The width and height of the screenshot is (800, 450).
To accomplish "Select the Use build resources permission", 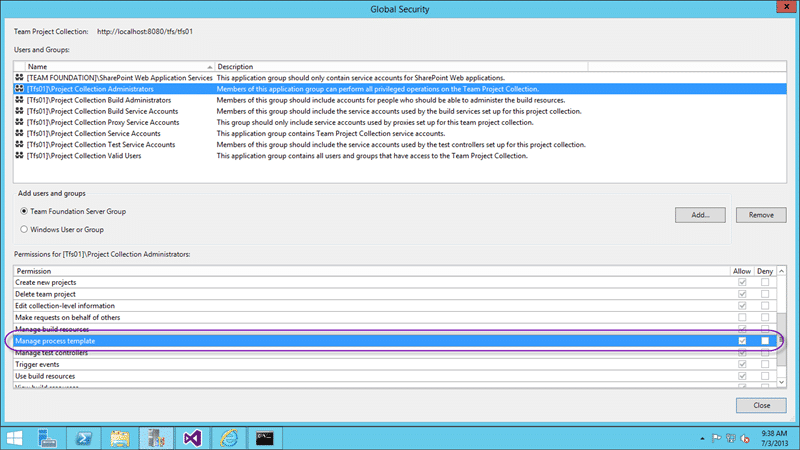I will tap(395, 376).
